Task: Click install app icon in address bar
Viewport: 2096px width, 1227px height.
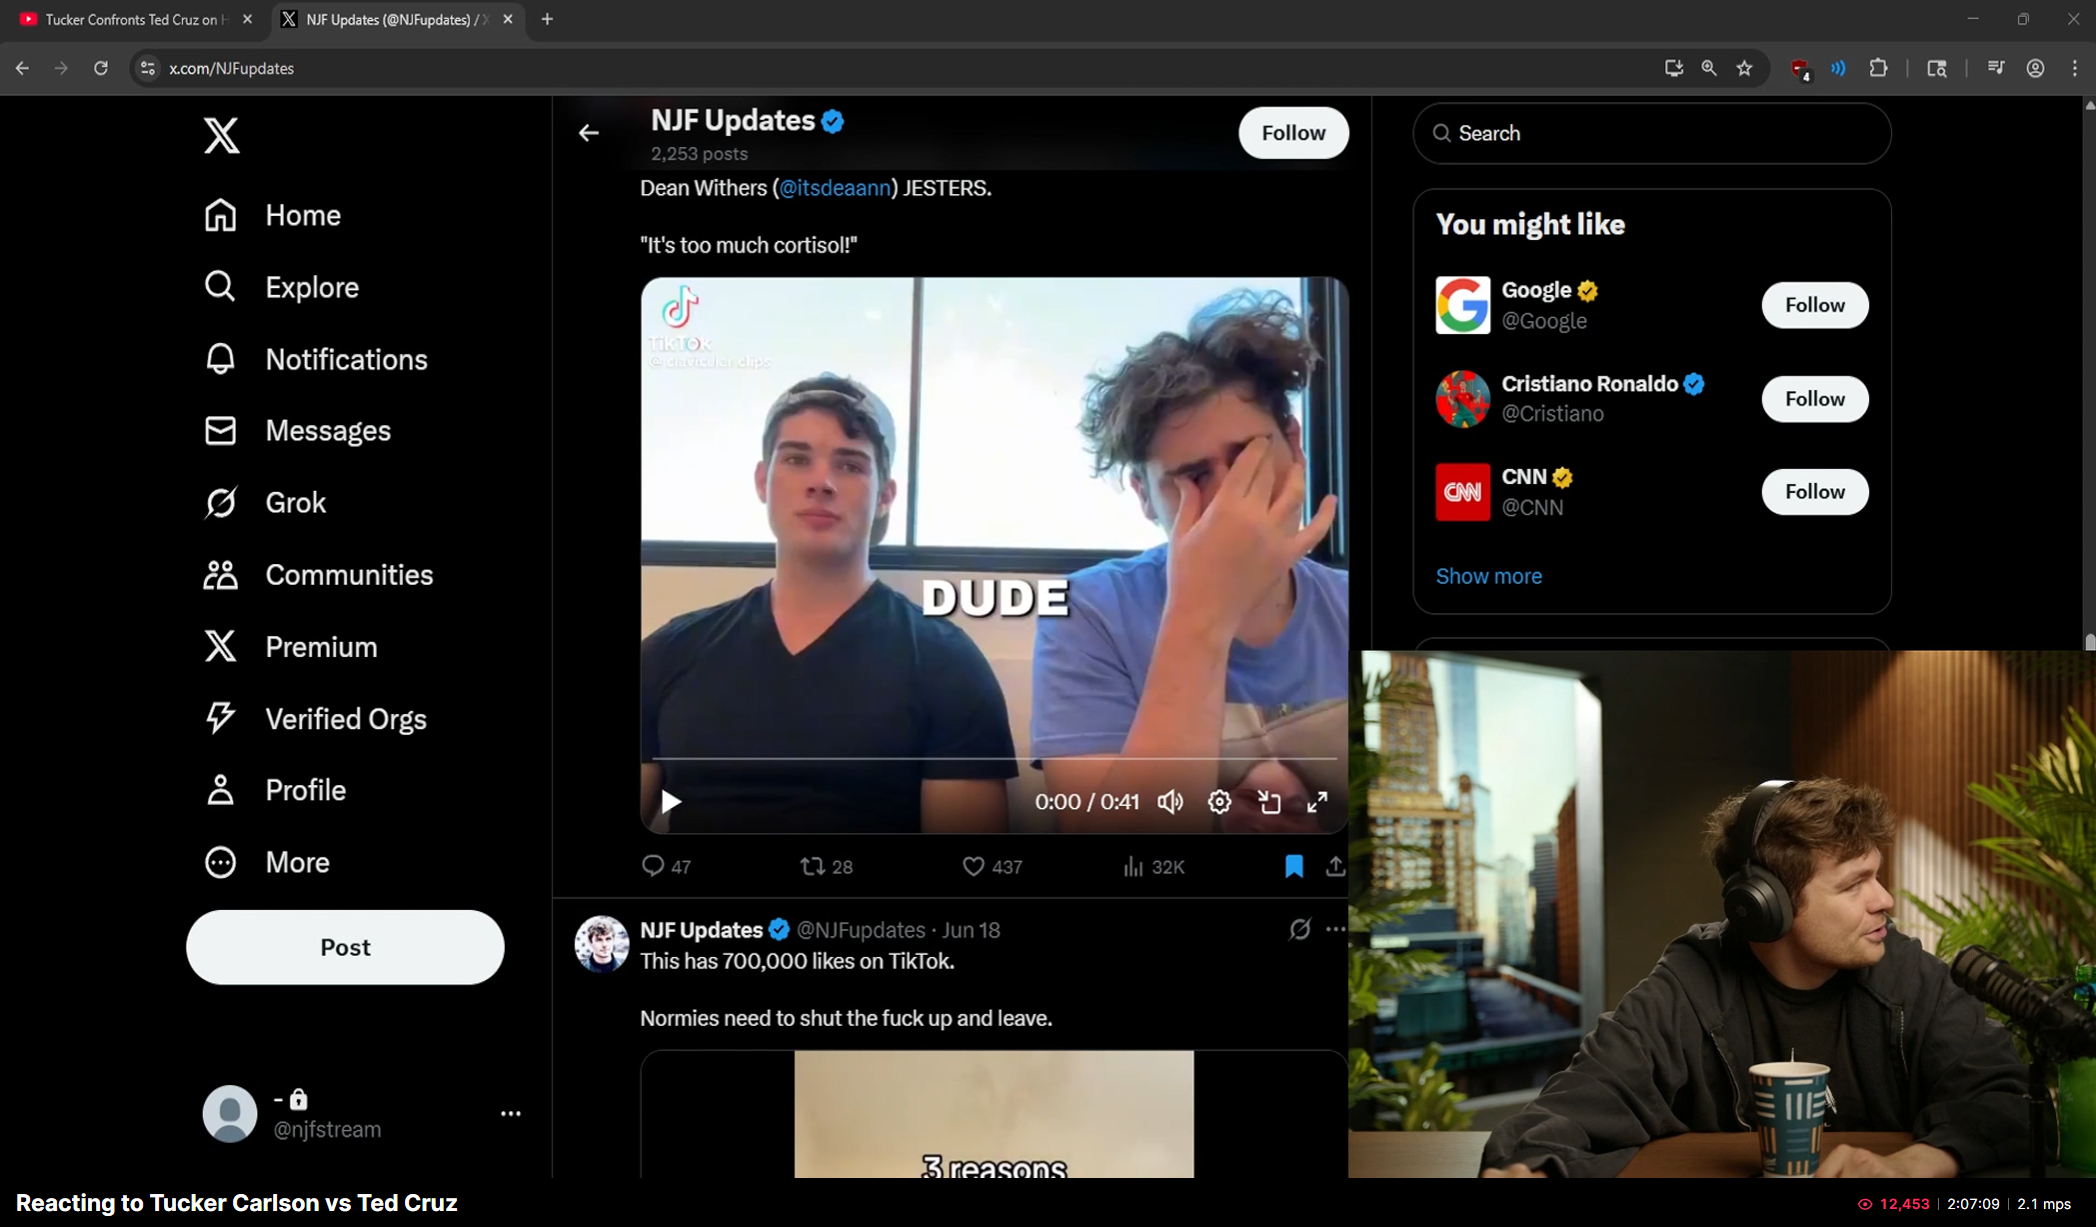Action: 1673,68
